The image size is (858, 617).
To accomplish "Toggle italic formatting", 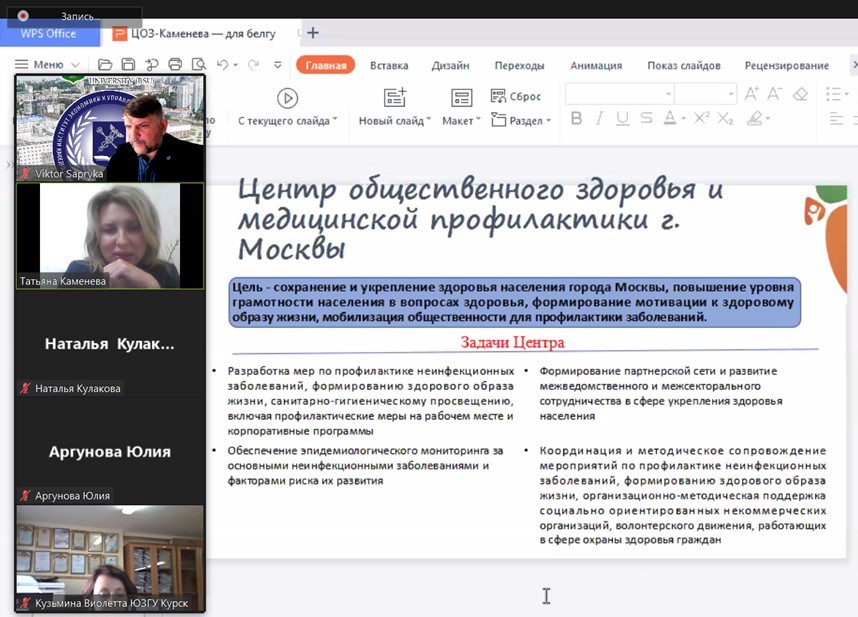I will [x=600, y=119].
